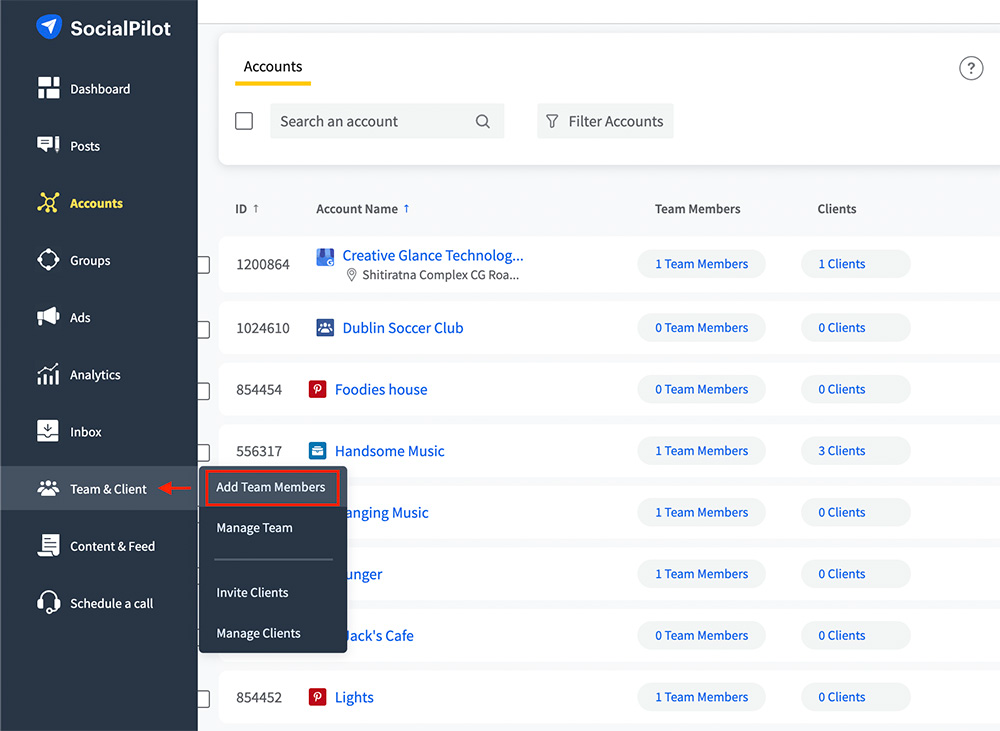Click the Clients column header

pyautogui.click(x=837, y=209)
